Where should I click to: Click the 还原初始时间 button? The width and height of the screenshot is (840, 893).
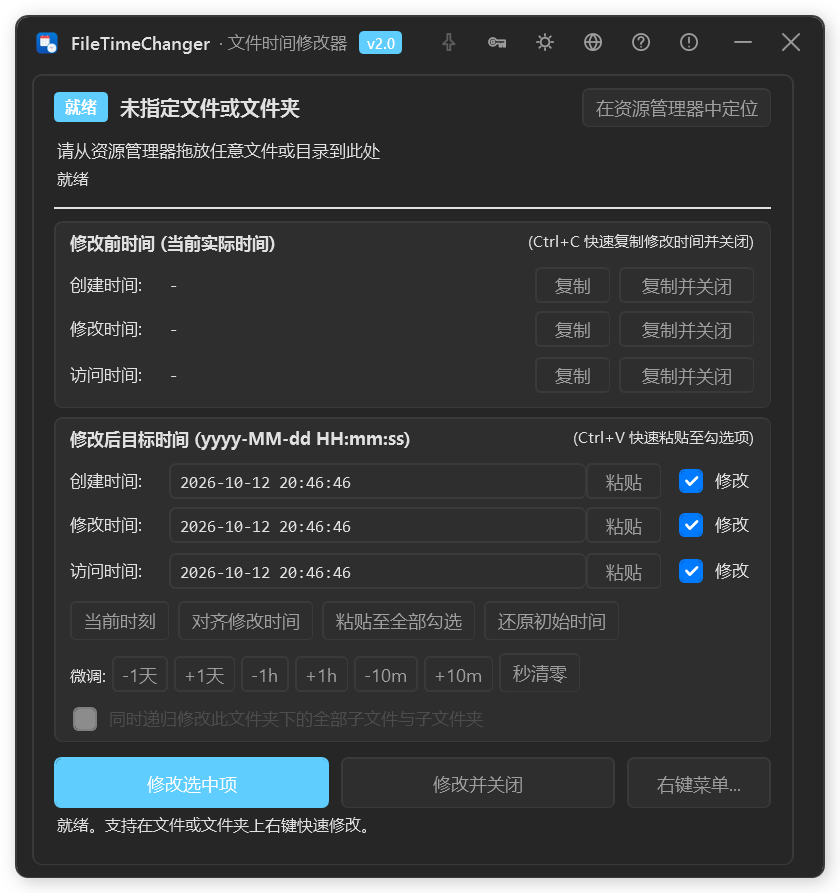coord(551,621)
